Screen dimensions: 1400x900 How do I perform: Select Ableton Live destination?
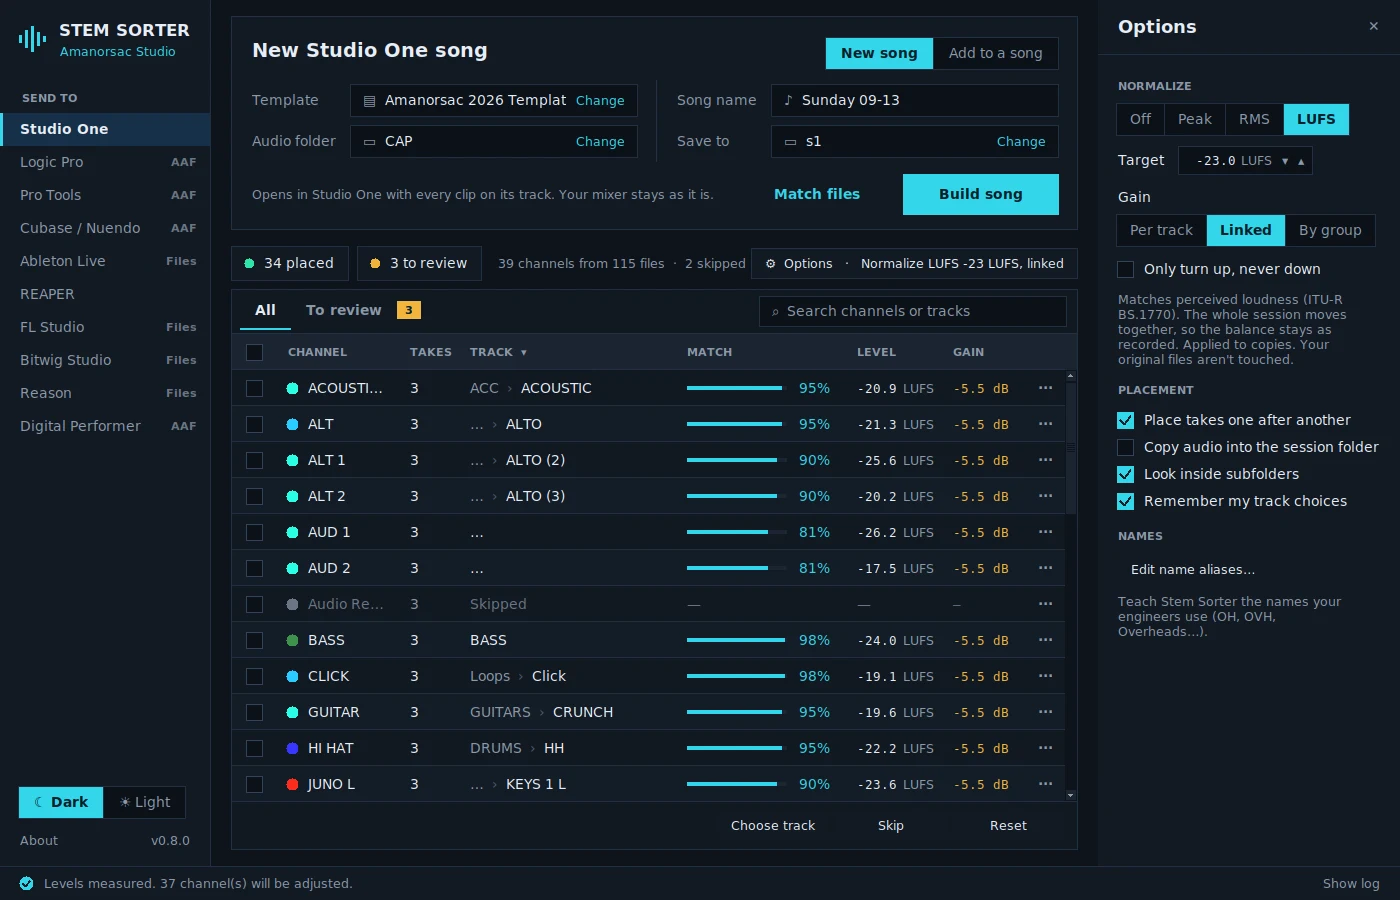pyautogui.click(x=105, y=261)
